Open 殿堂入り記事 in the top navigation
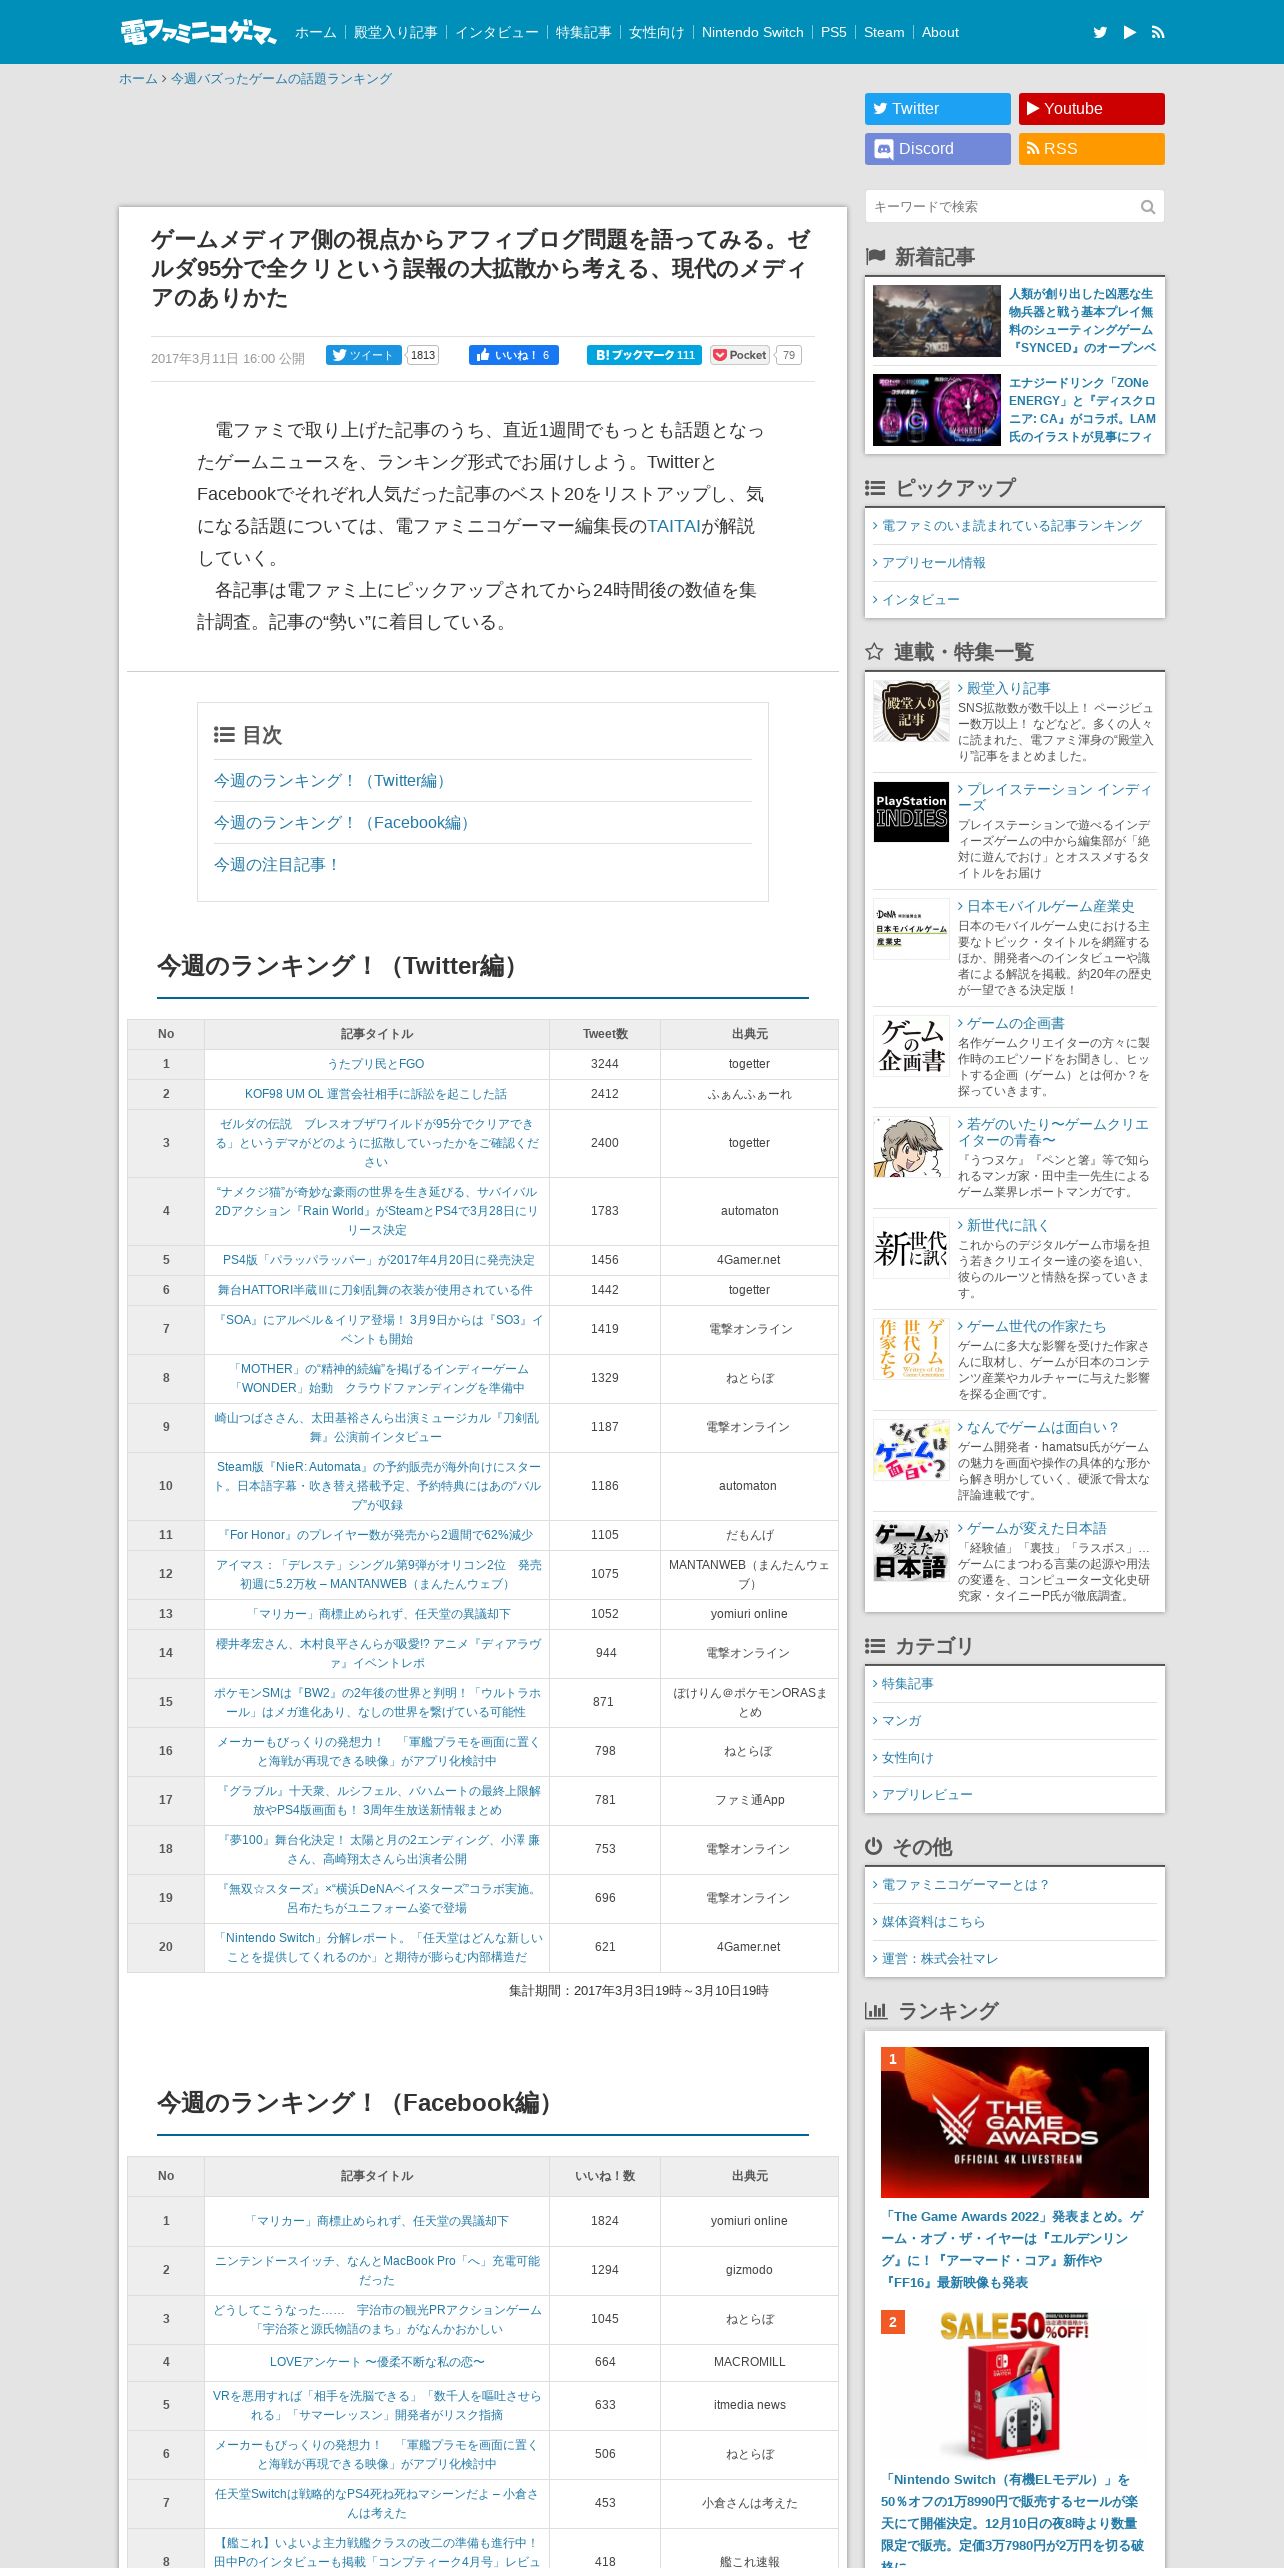The width and height of the screenshot is (1284, 2568). (x=395, y=32)
